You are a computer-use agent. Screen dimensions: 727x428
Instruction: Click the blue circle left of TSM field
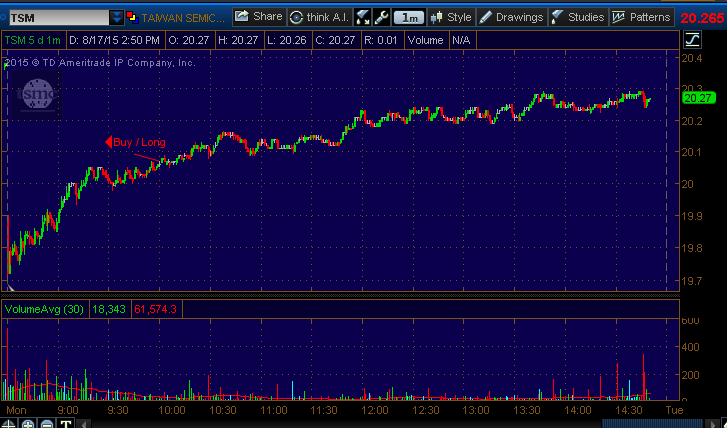point(3,18)
